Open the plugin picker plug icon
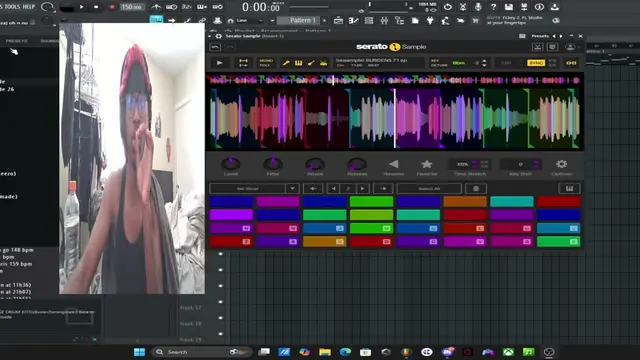 coord(430,20)
